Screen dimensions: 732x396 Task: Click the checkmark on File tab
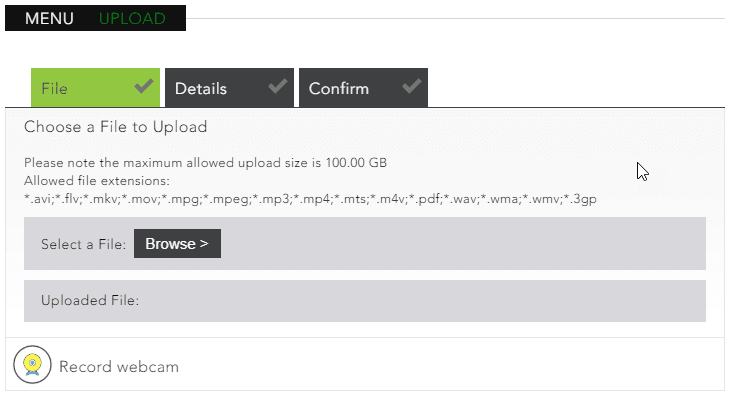click(x=144, y=86)
